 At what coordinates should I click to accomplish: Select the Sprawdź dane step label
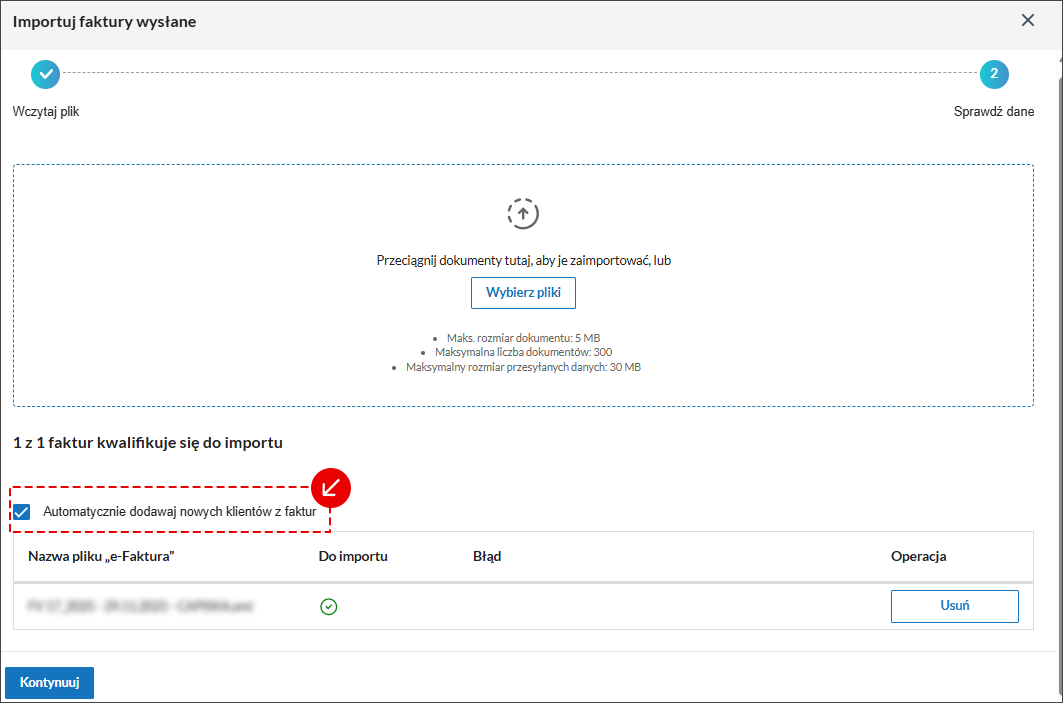tap(993, 112)
